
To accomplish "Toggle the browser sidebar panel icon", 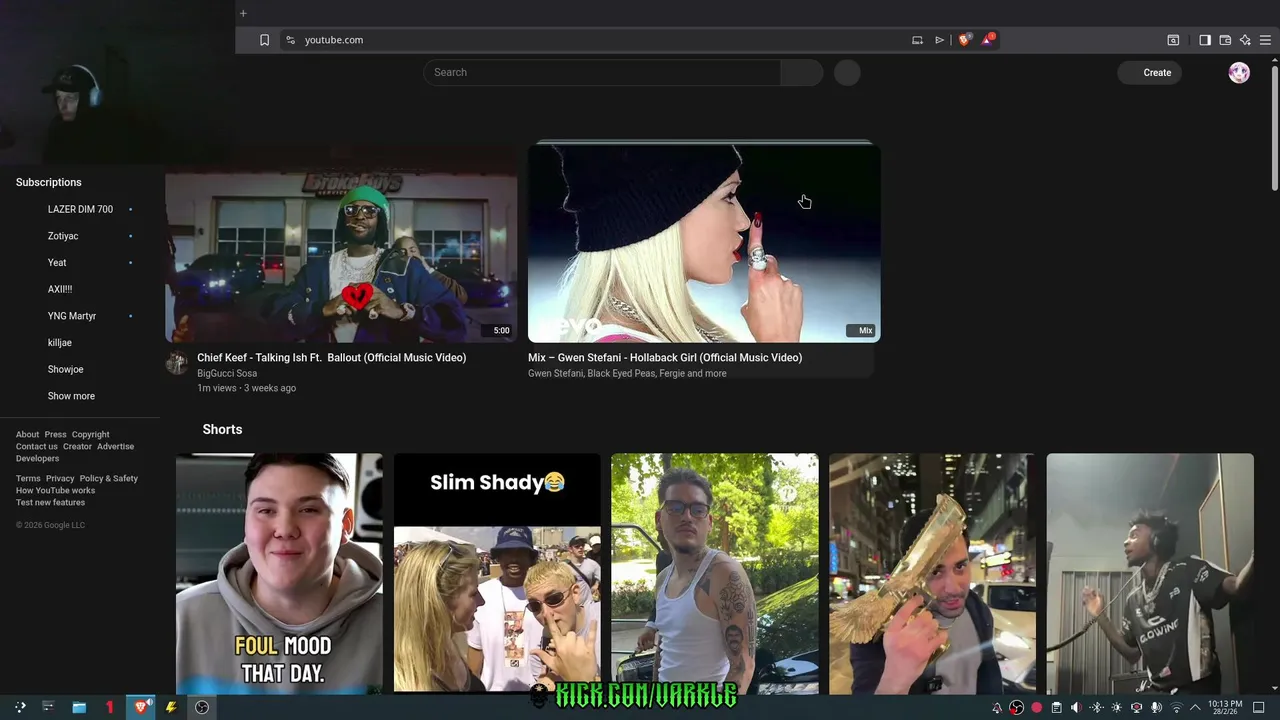I will (x=1205, y=40).
